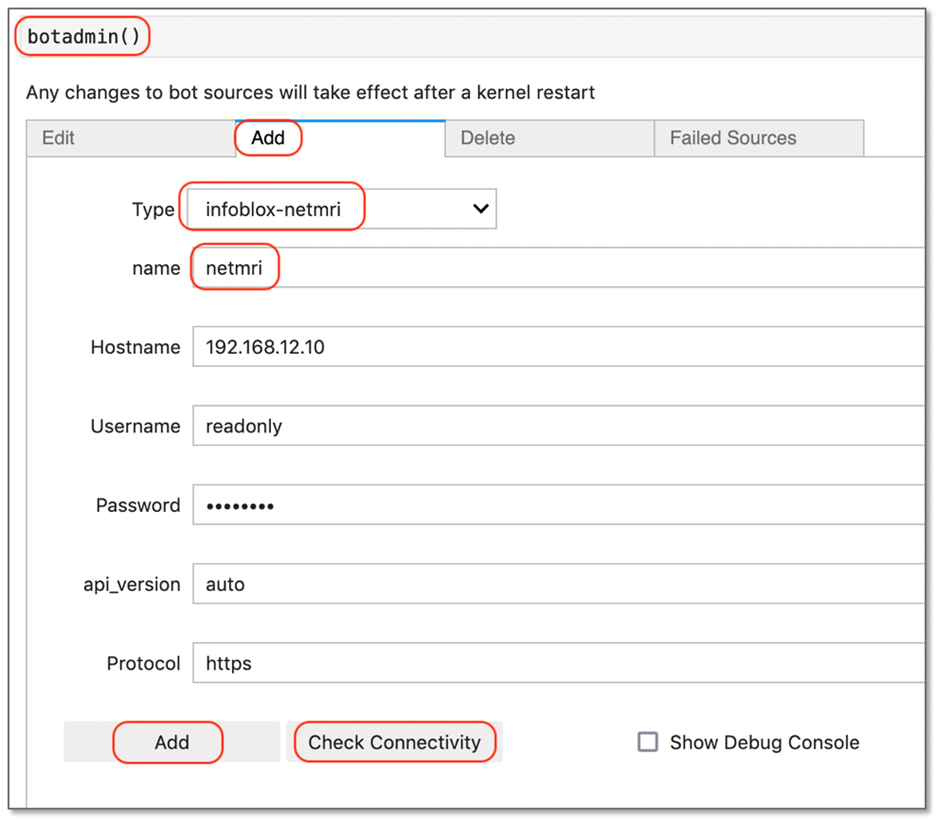This screenshot has height=821, width=936.
Task: Select the Add tab
Action: pos(267,138)
